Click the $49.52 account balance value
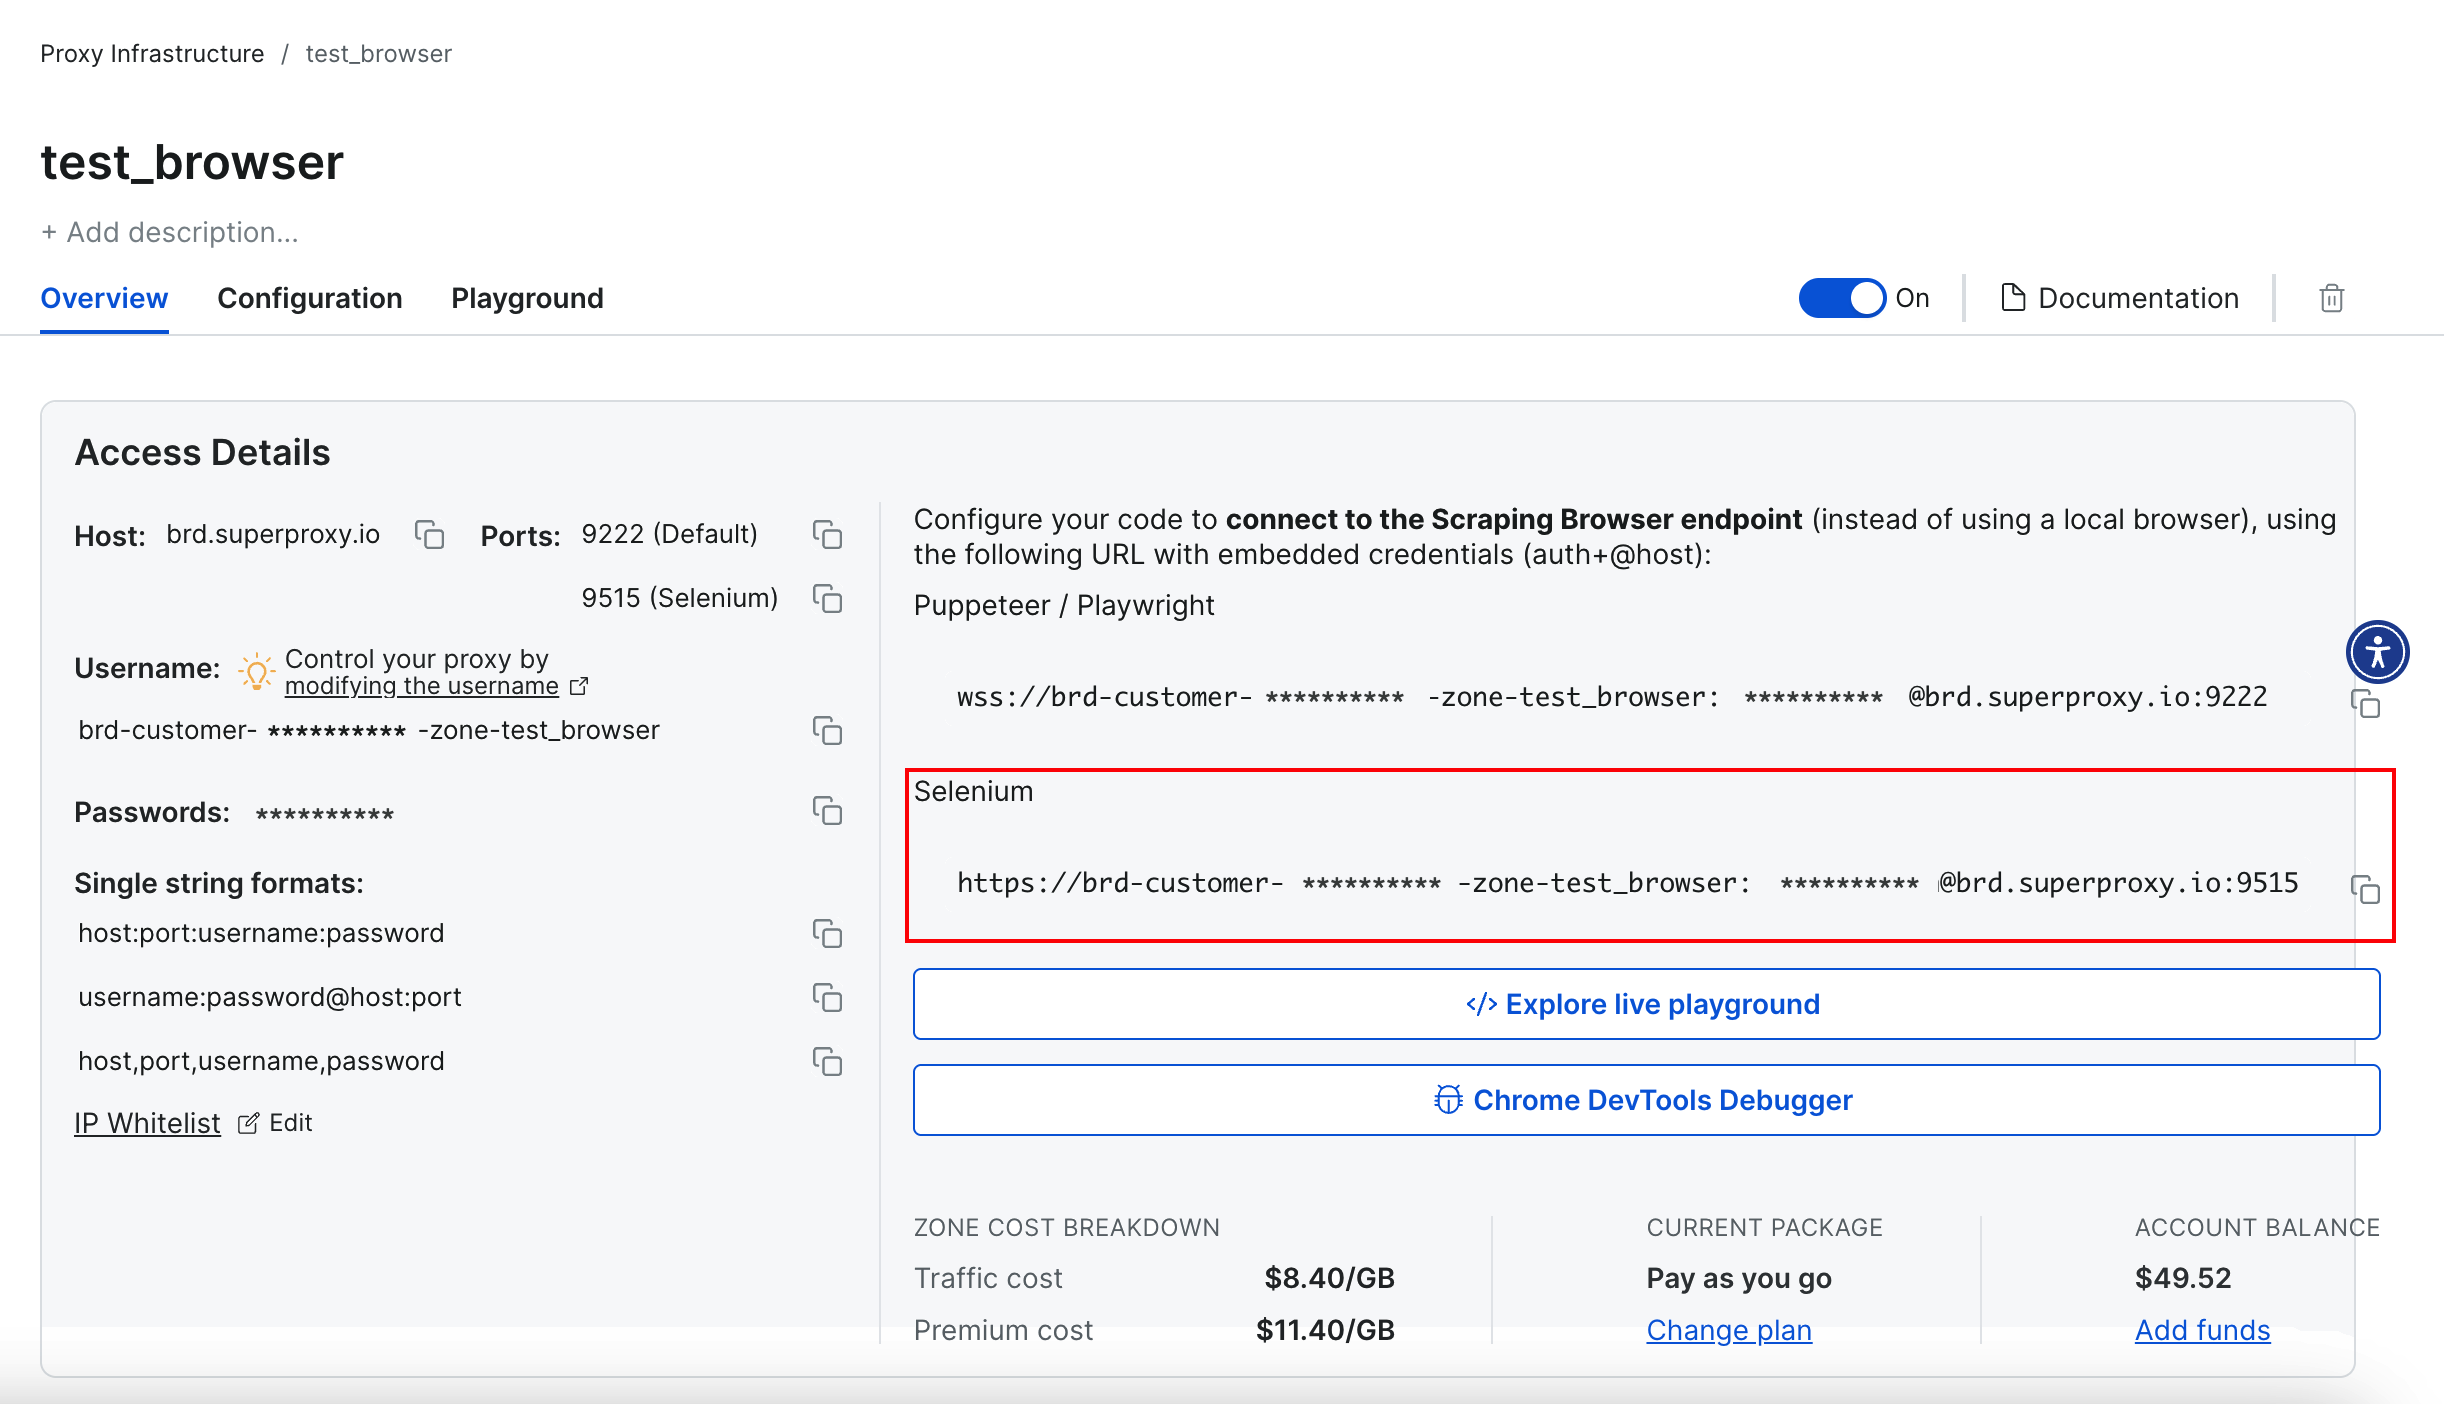2444x1404 pixels. [x=2183, y=1278]
